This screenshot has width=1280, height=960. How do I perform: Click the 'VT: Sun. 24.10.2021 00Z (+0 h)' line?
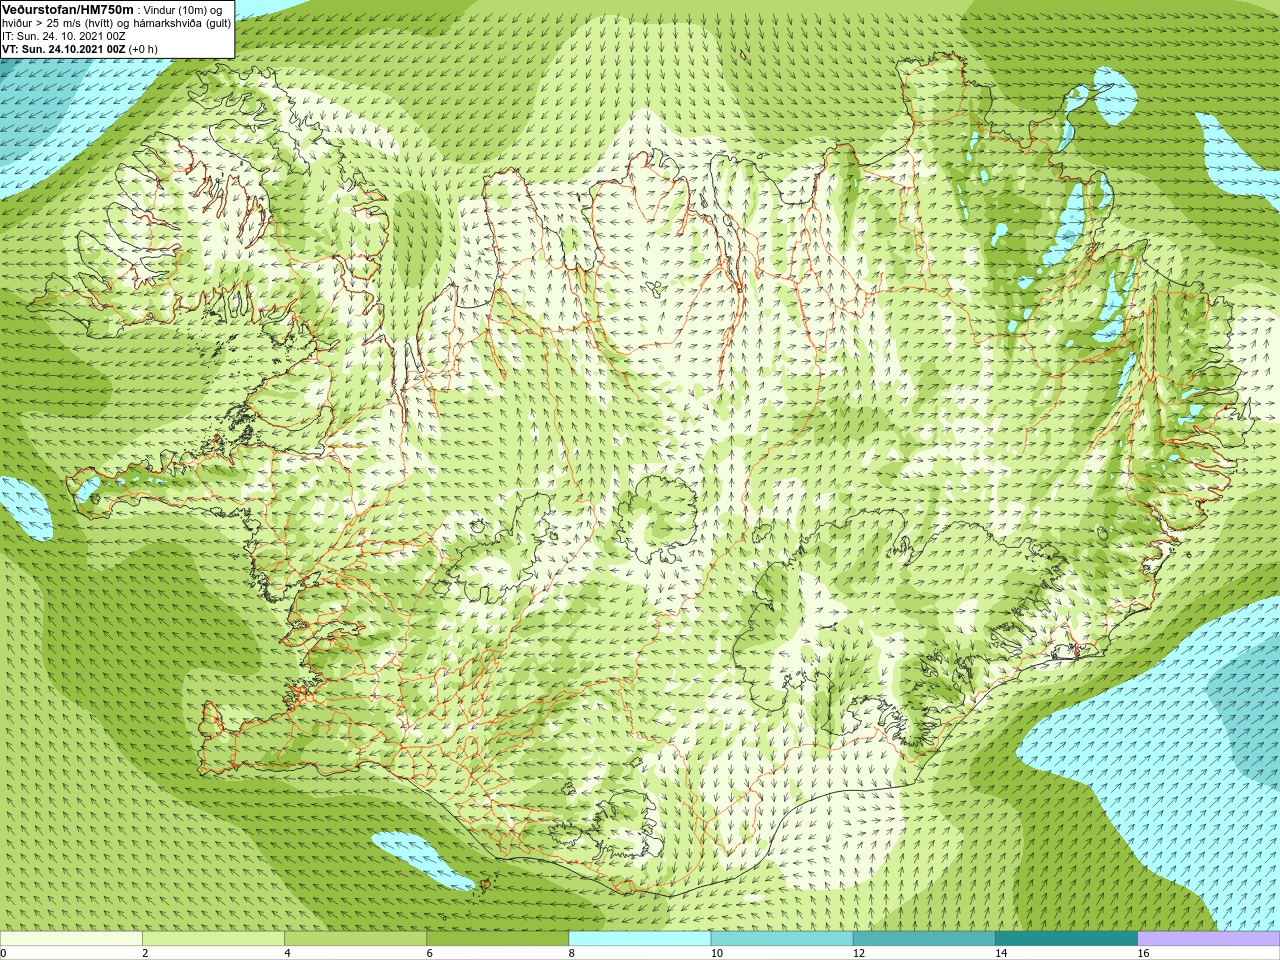pyautogui.click(x=80, y=49)
